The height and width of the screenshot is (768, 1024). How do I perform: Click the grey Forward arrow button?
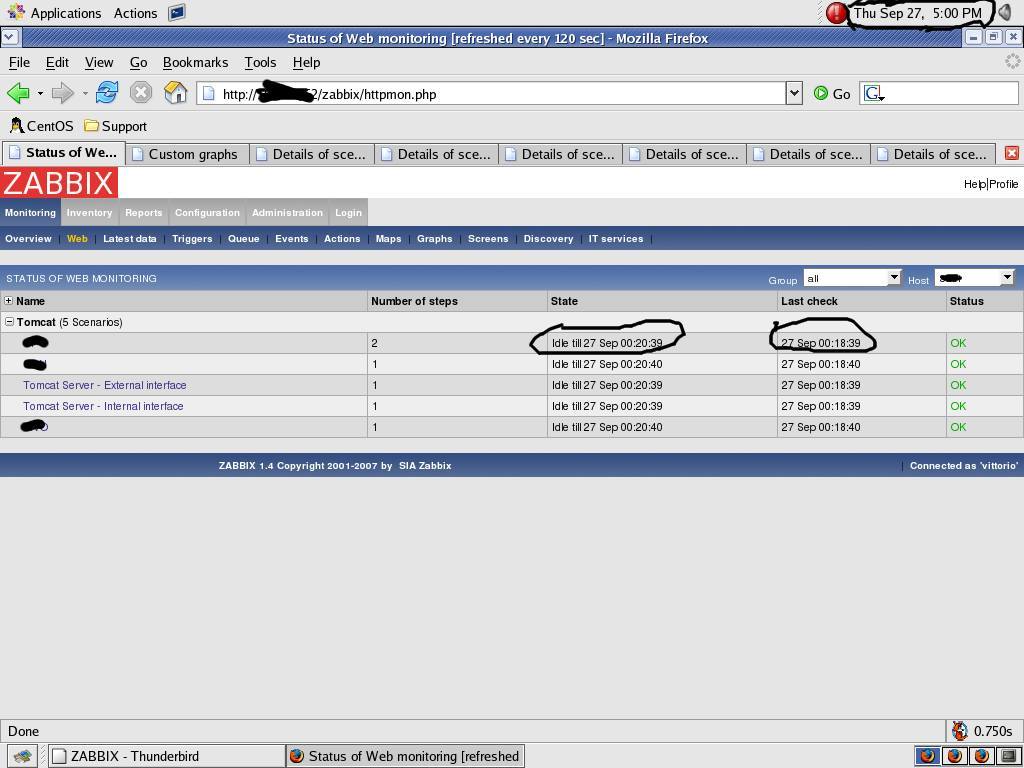(x=63, y=93)
